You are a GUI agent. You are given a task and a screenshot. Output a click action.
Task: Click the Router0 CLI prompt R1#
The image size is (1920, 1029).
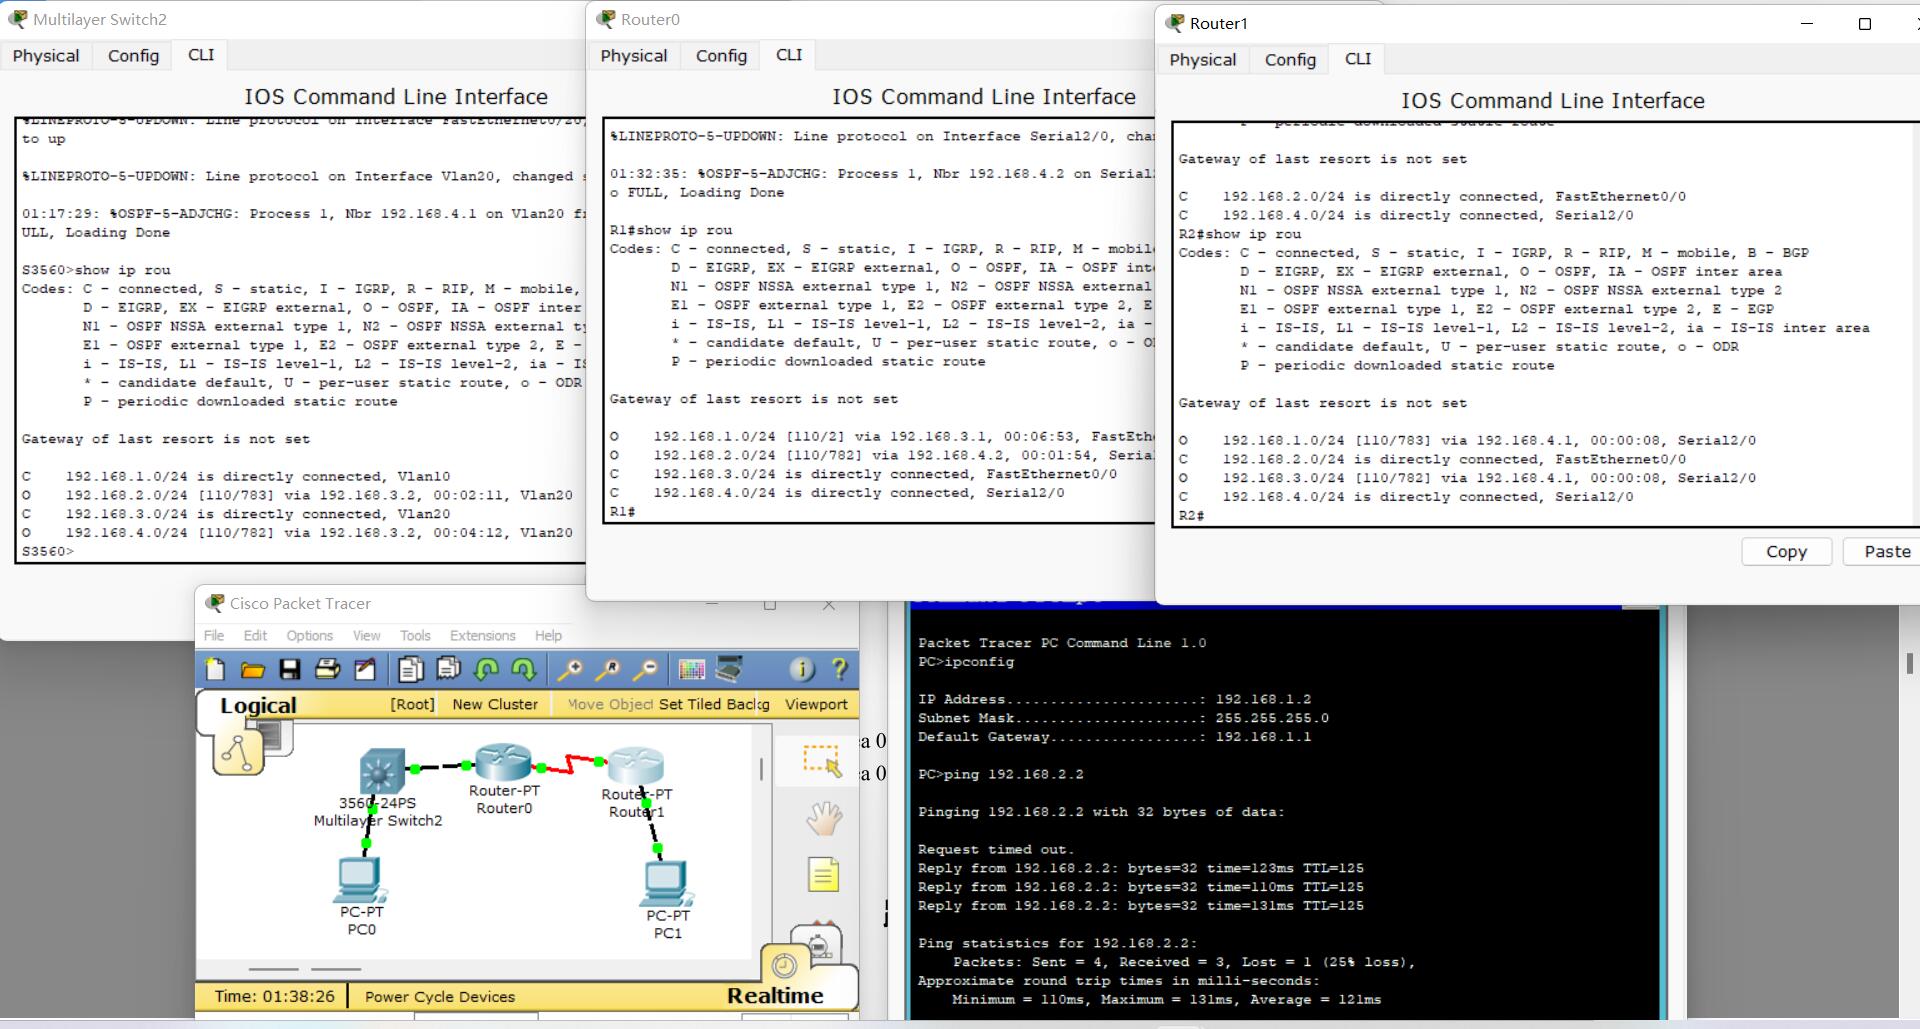click(622, 512)
